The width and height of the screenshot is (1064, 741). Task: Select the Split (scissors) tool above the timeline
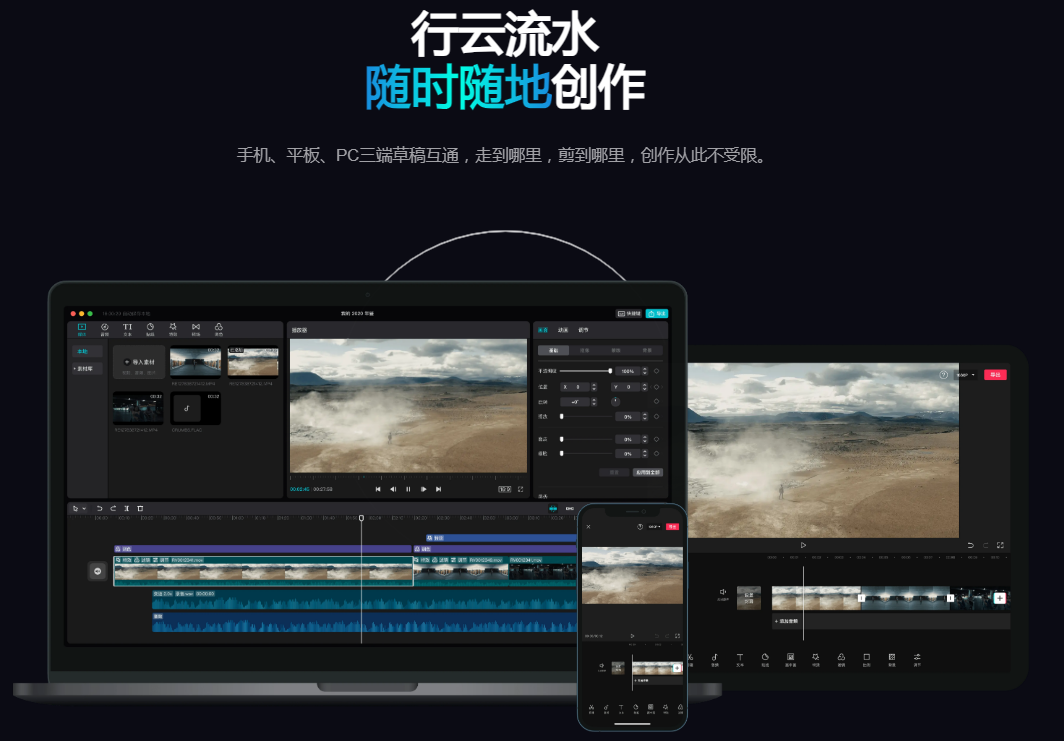(126, 508)
